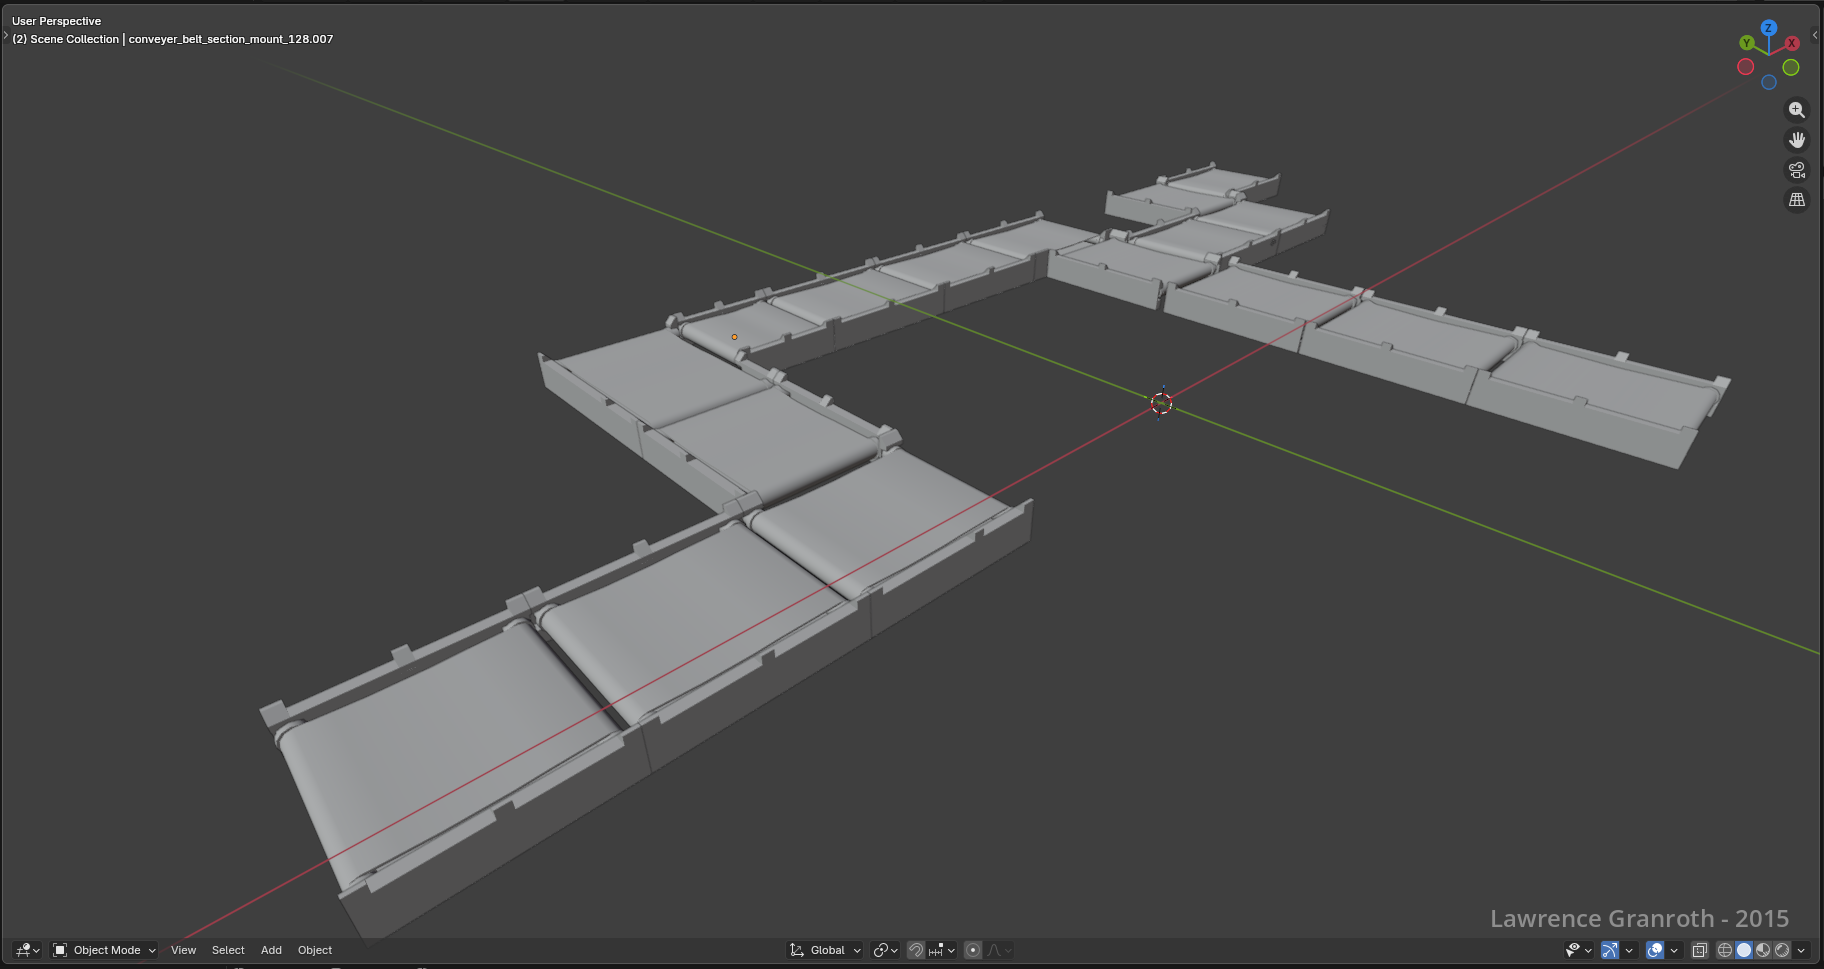
Task: Click the zoom view magnifier icon
Action: 1796,110
